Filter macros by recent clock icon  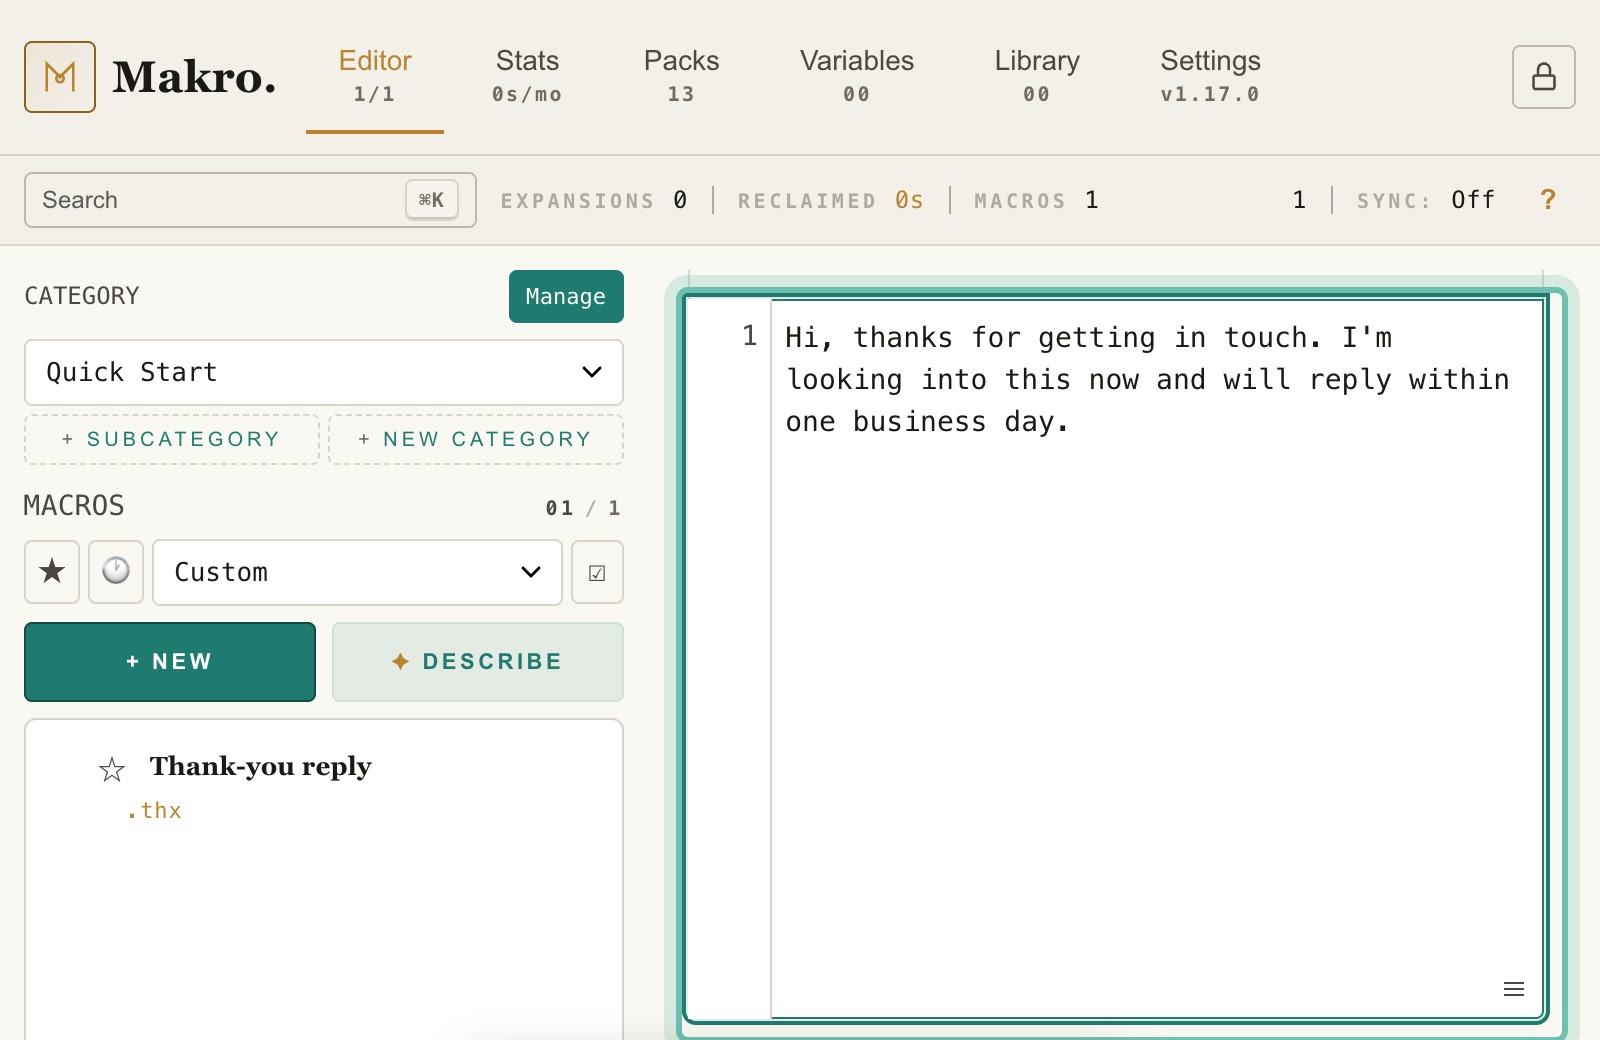[116, 572]
